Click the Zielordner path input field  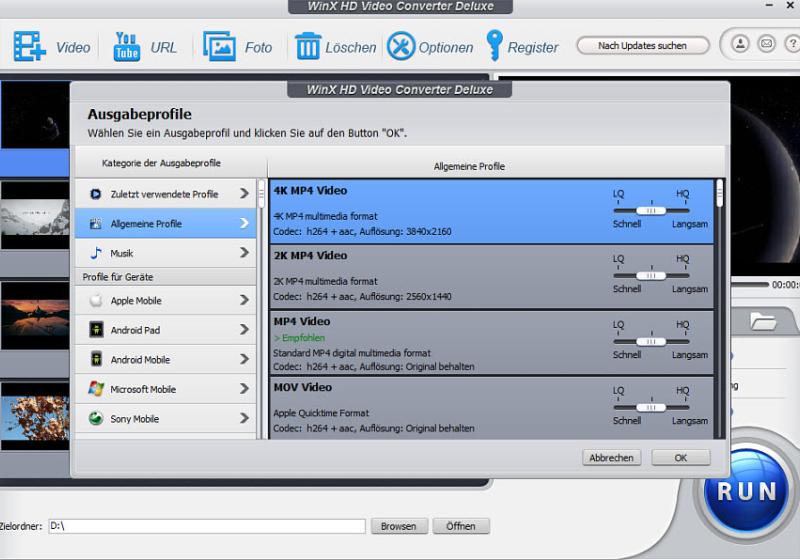207,526
